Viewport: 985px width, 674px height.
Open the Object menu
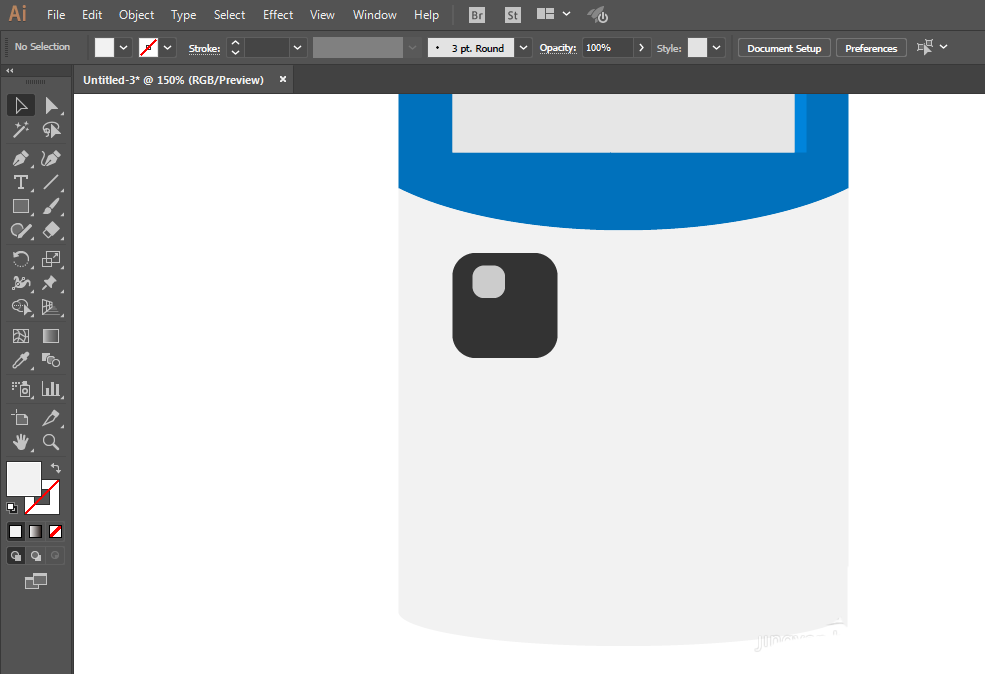[x=136, y=14]
